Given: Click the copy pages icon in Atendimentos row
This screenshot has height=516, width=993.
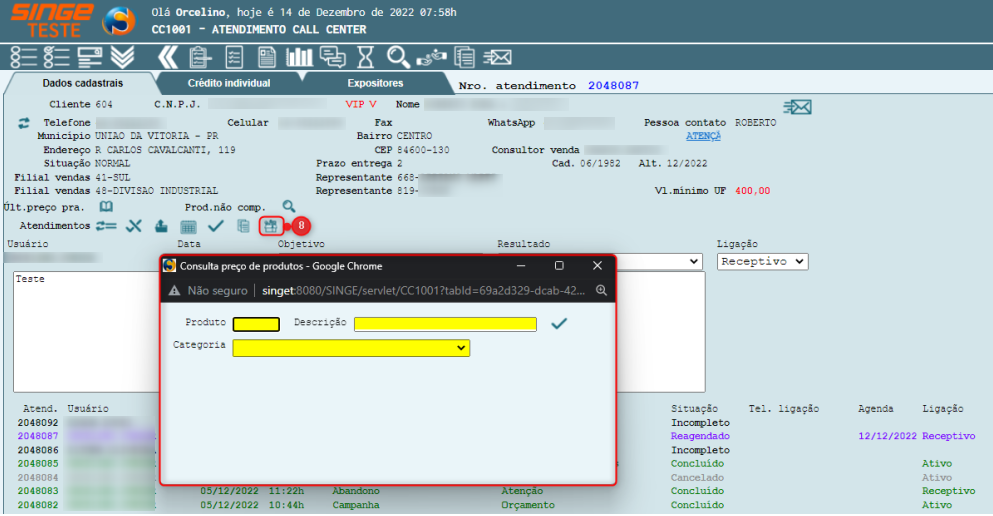Looking at the screenshot, I should coord(243,226).
